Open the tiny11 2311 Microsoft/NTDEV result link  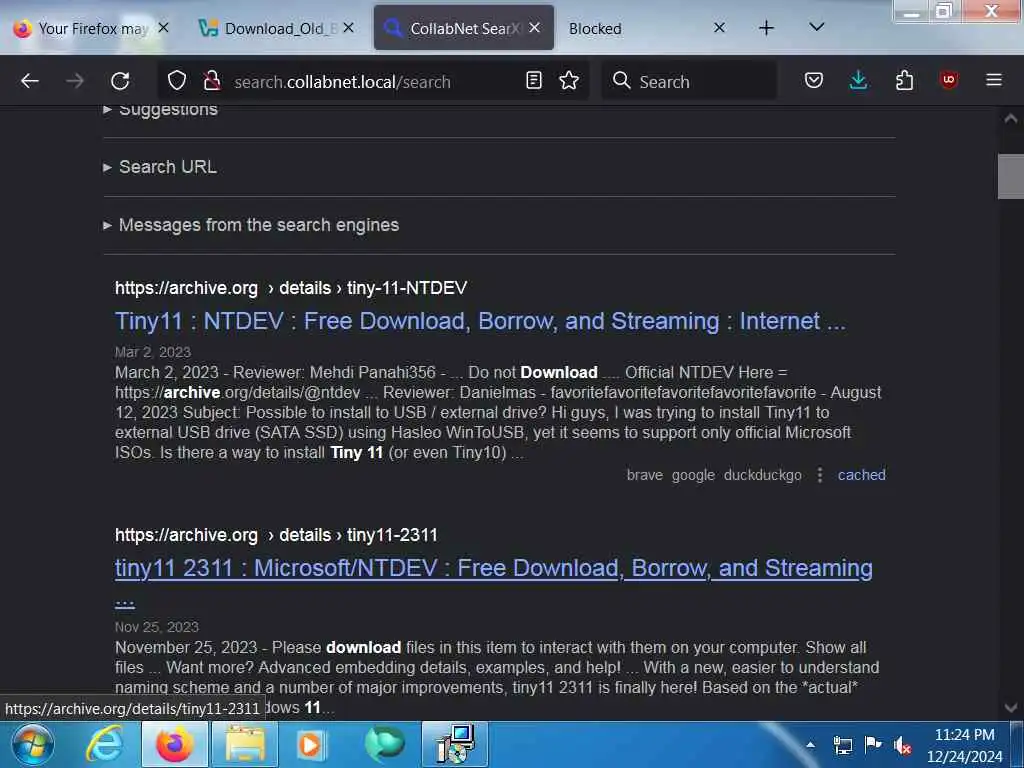[x=494, y=568]
